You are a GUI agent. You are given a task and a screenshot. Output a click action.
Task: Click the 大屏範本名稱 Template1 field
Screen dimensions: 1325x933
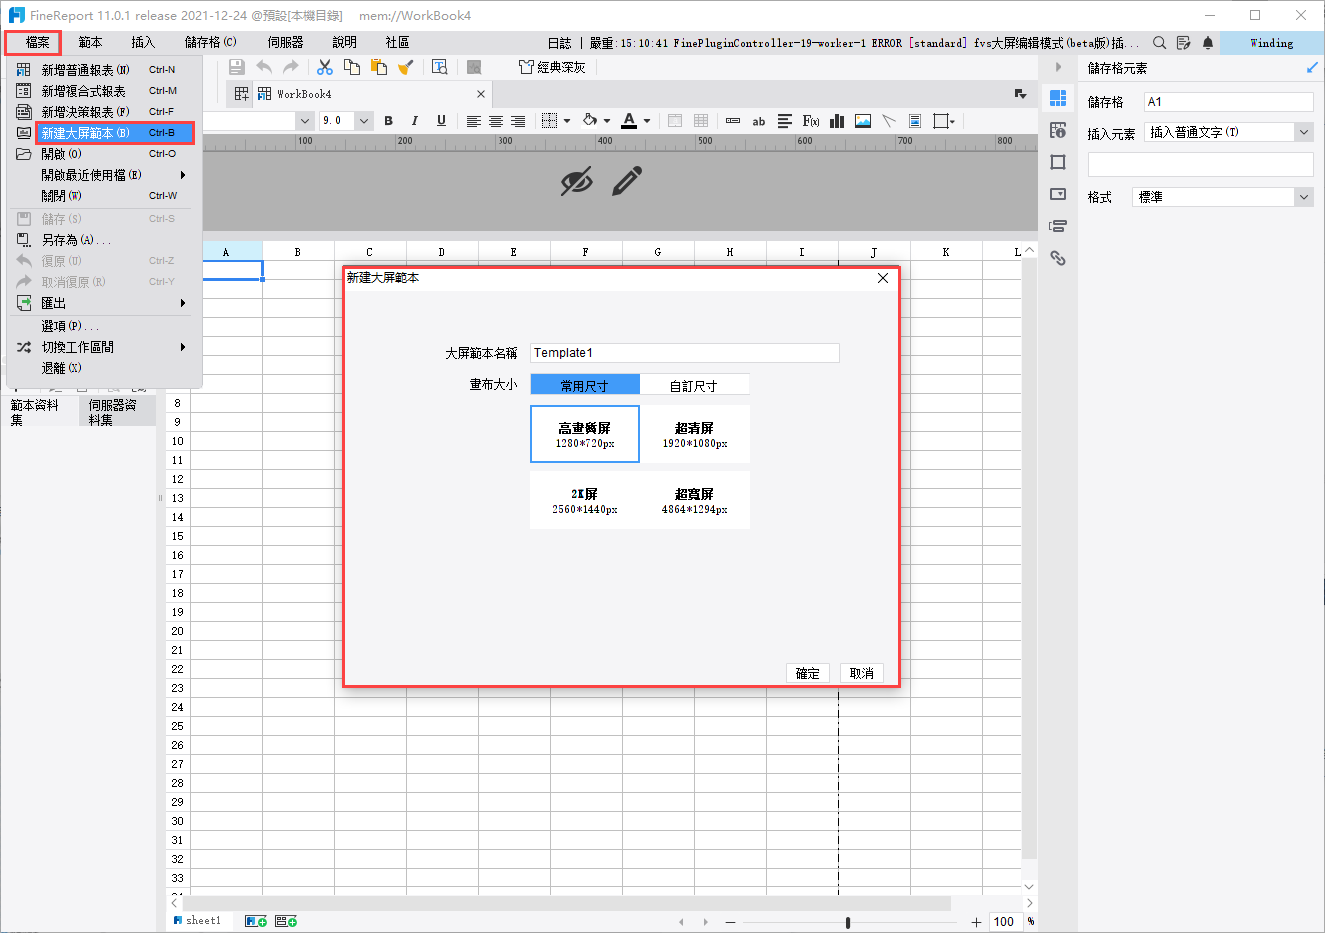[685, 353]
